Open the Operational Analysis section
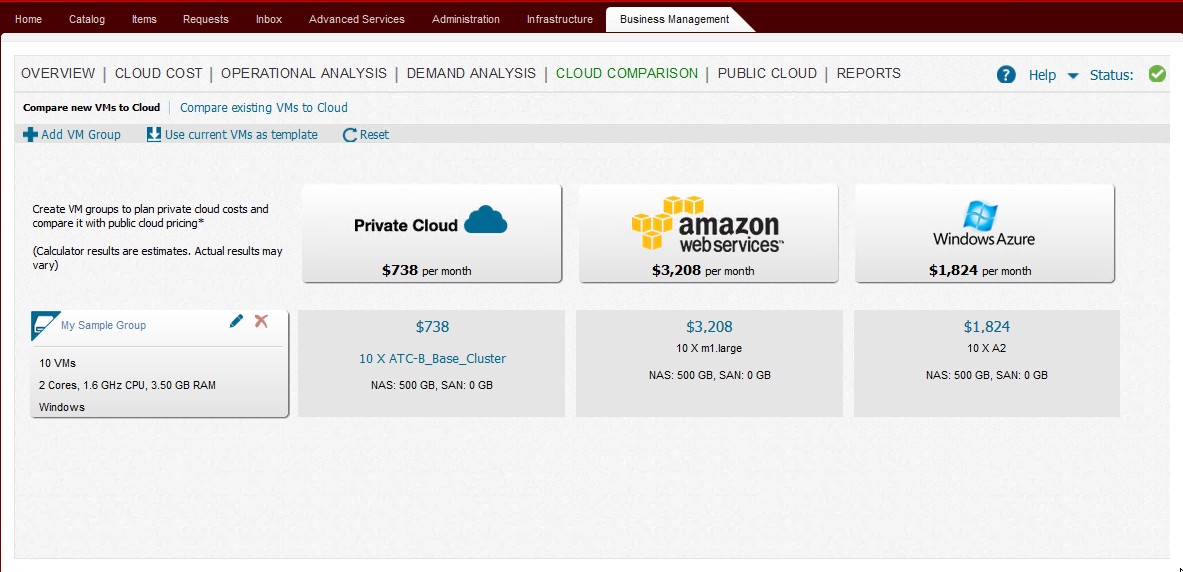Image resolution: width=1183 pixels, height=572 pixels. (x=304, y=73)
